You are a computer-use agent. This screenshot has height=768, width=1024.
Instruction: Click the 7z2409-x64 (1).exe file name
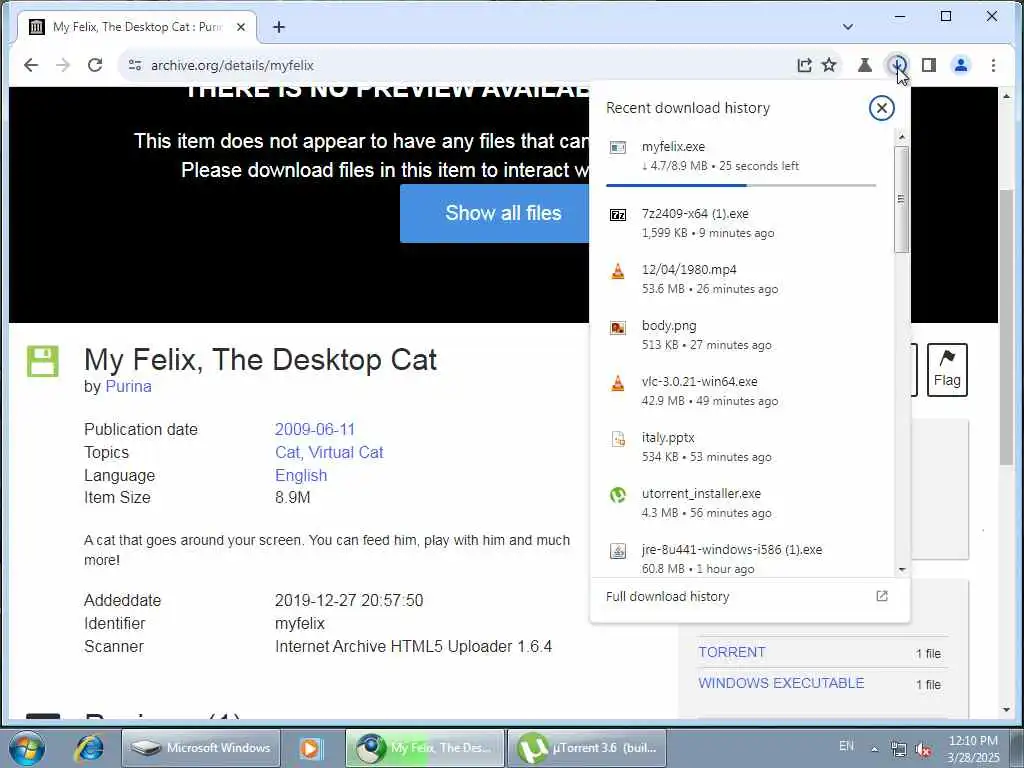click(695, 214)
